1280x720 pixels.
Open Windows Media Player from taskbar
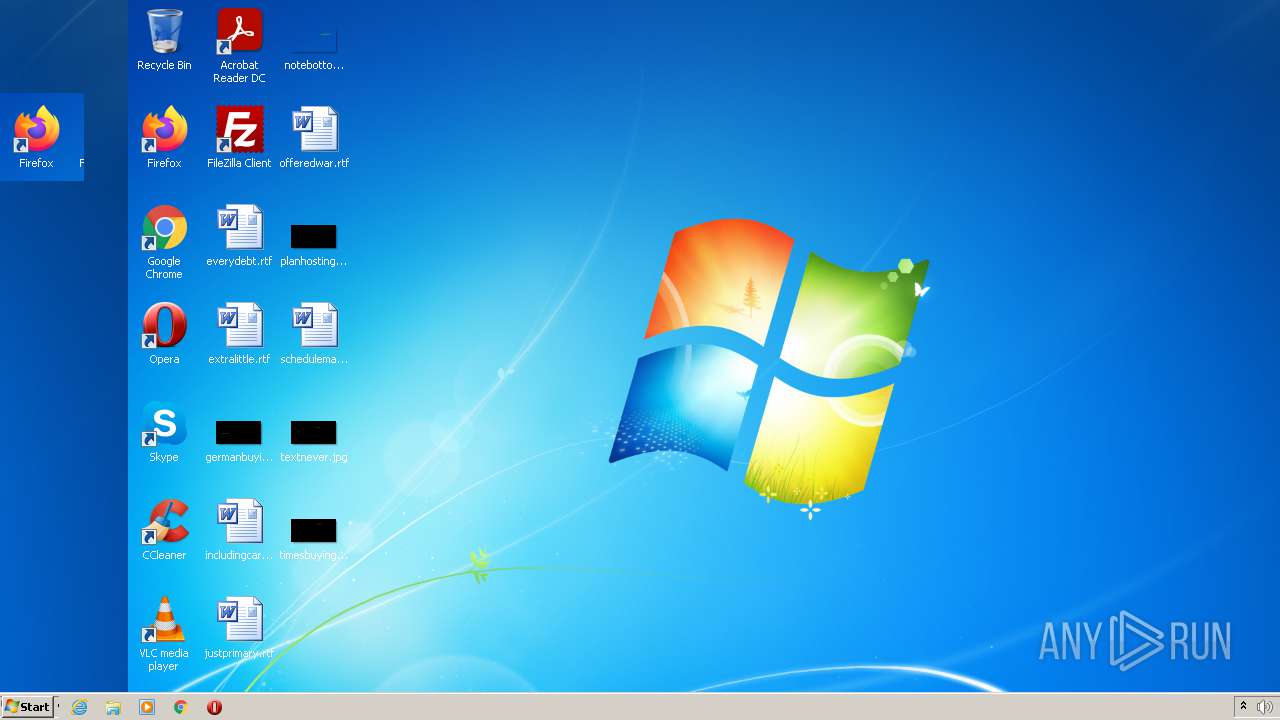point(147,707)
